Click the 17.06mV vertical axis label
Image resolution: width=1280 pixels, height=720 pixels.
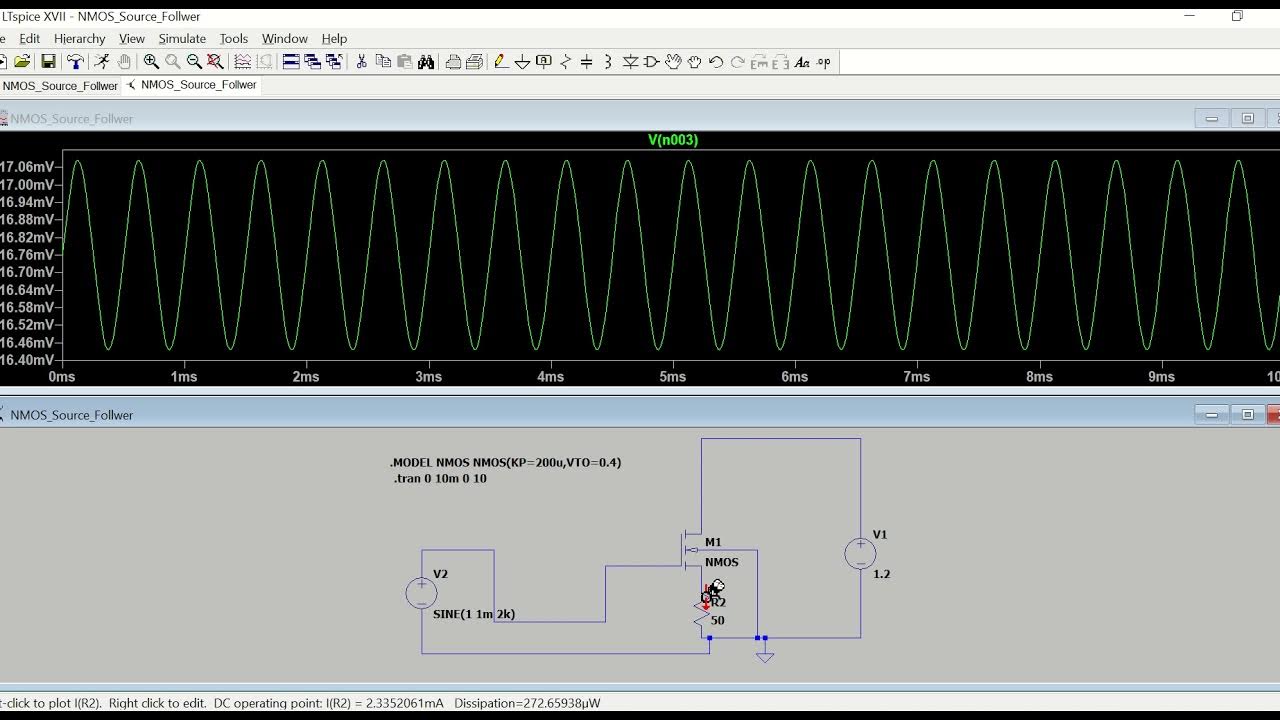click(x=28, y=167)
